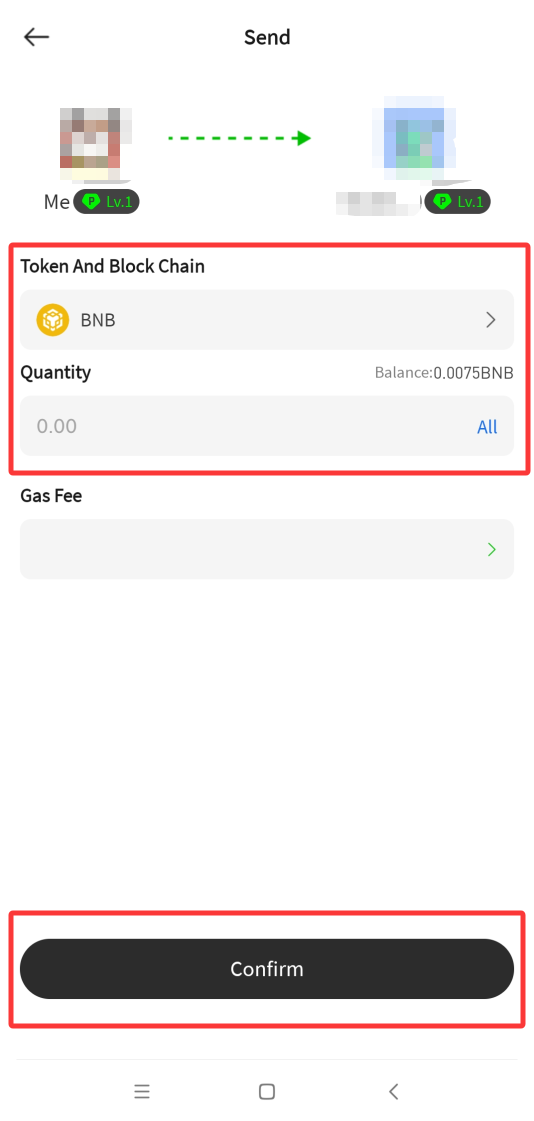This screenshot has height=1121, width=534.
Task: Tap the recipient's Lv.1 level badge
Action: click(x=458, y=202)
